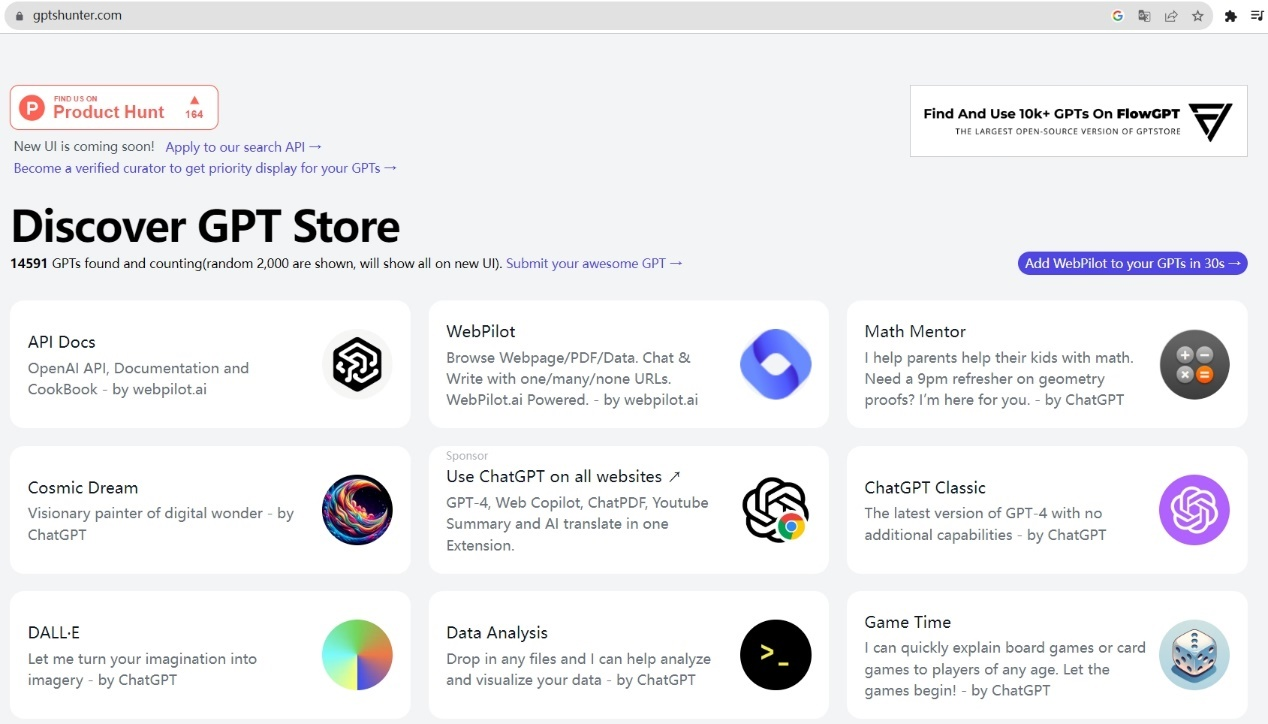Viewport: 1268px width, 724px height.
Task: Click 'New UI is coming soon!' text
Action: point(84,147)
